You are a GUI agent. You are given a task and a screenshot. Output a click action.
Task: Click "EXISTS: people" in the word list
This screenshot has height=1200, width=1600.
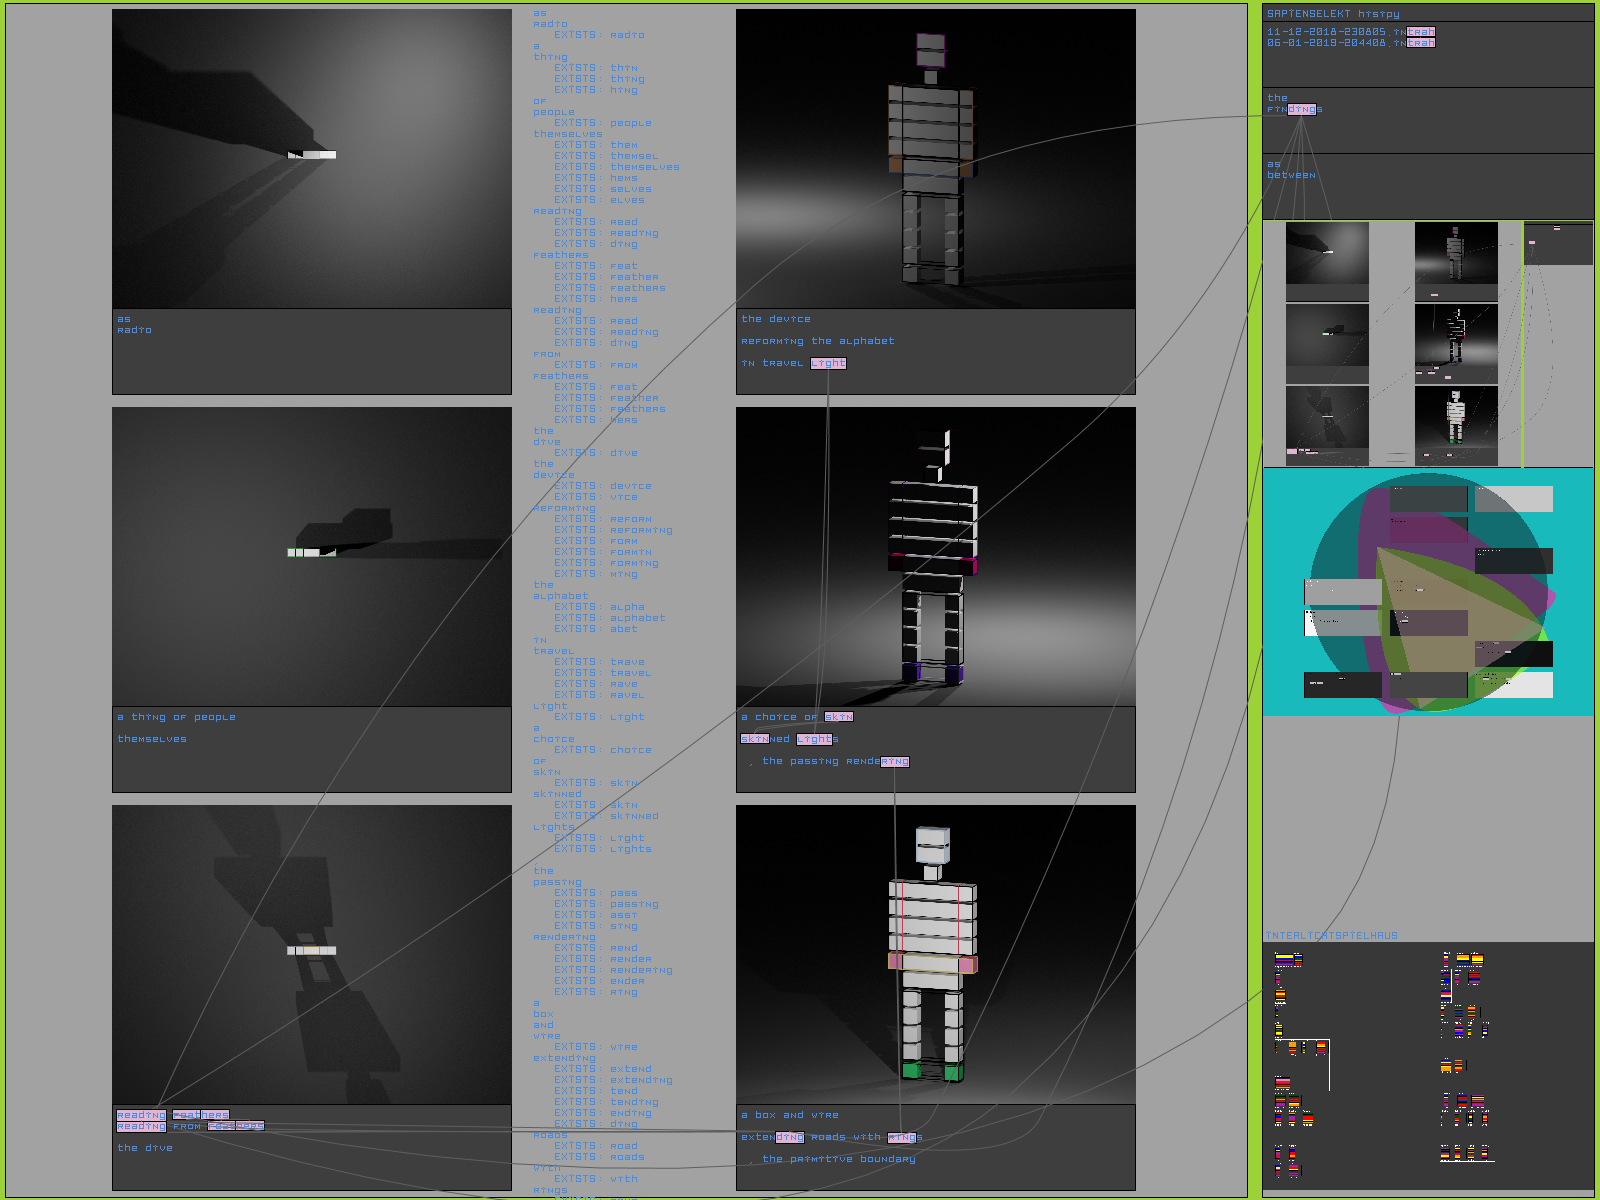point(602,123)
